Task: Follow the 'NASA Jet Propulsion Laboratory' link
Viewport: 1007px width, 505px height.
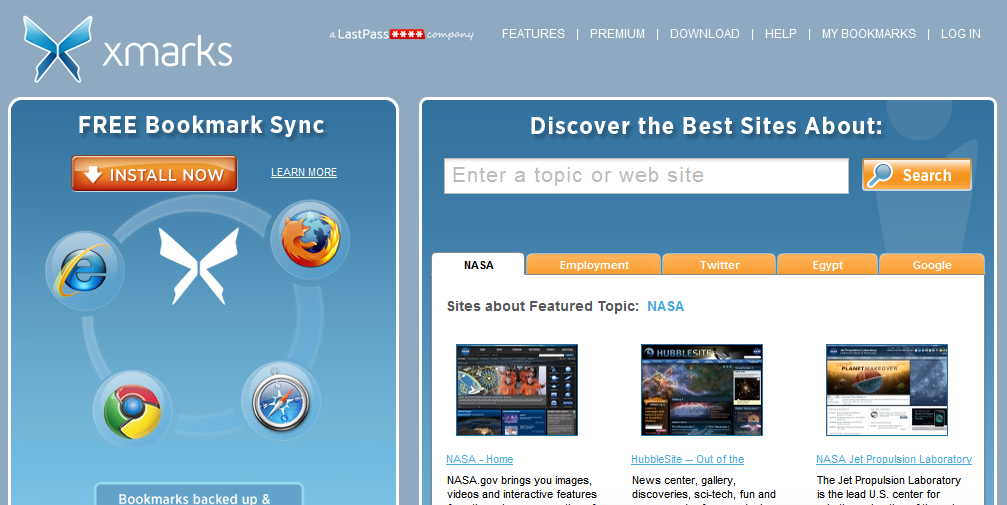Action: (x=894, y=459)
